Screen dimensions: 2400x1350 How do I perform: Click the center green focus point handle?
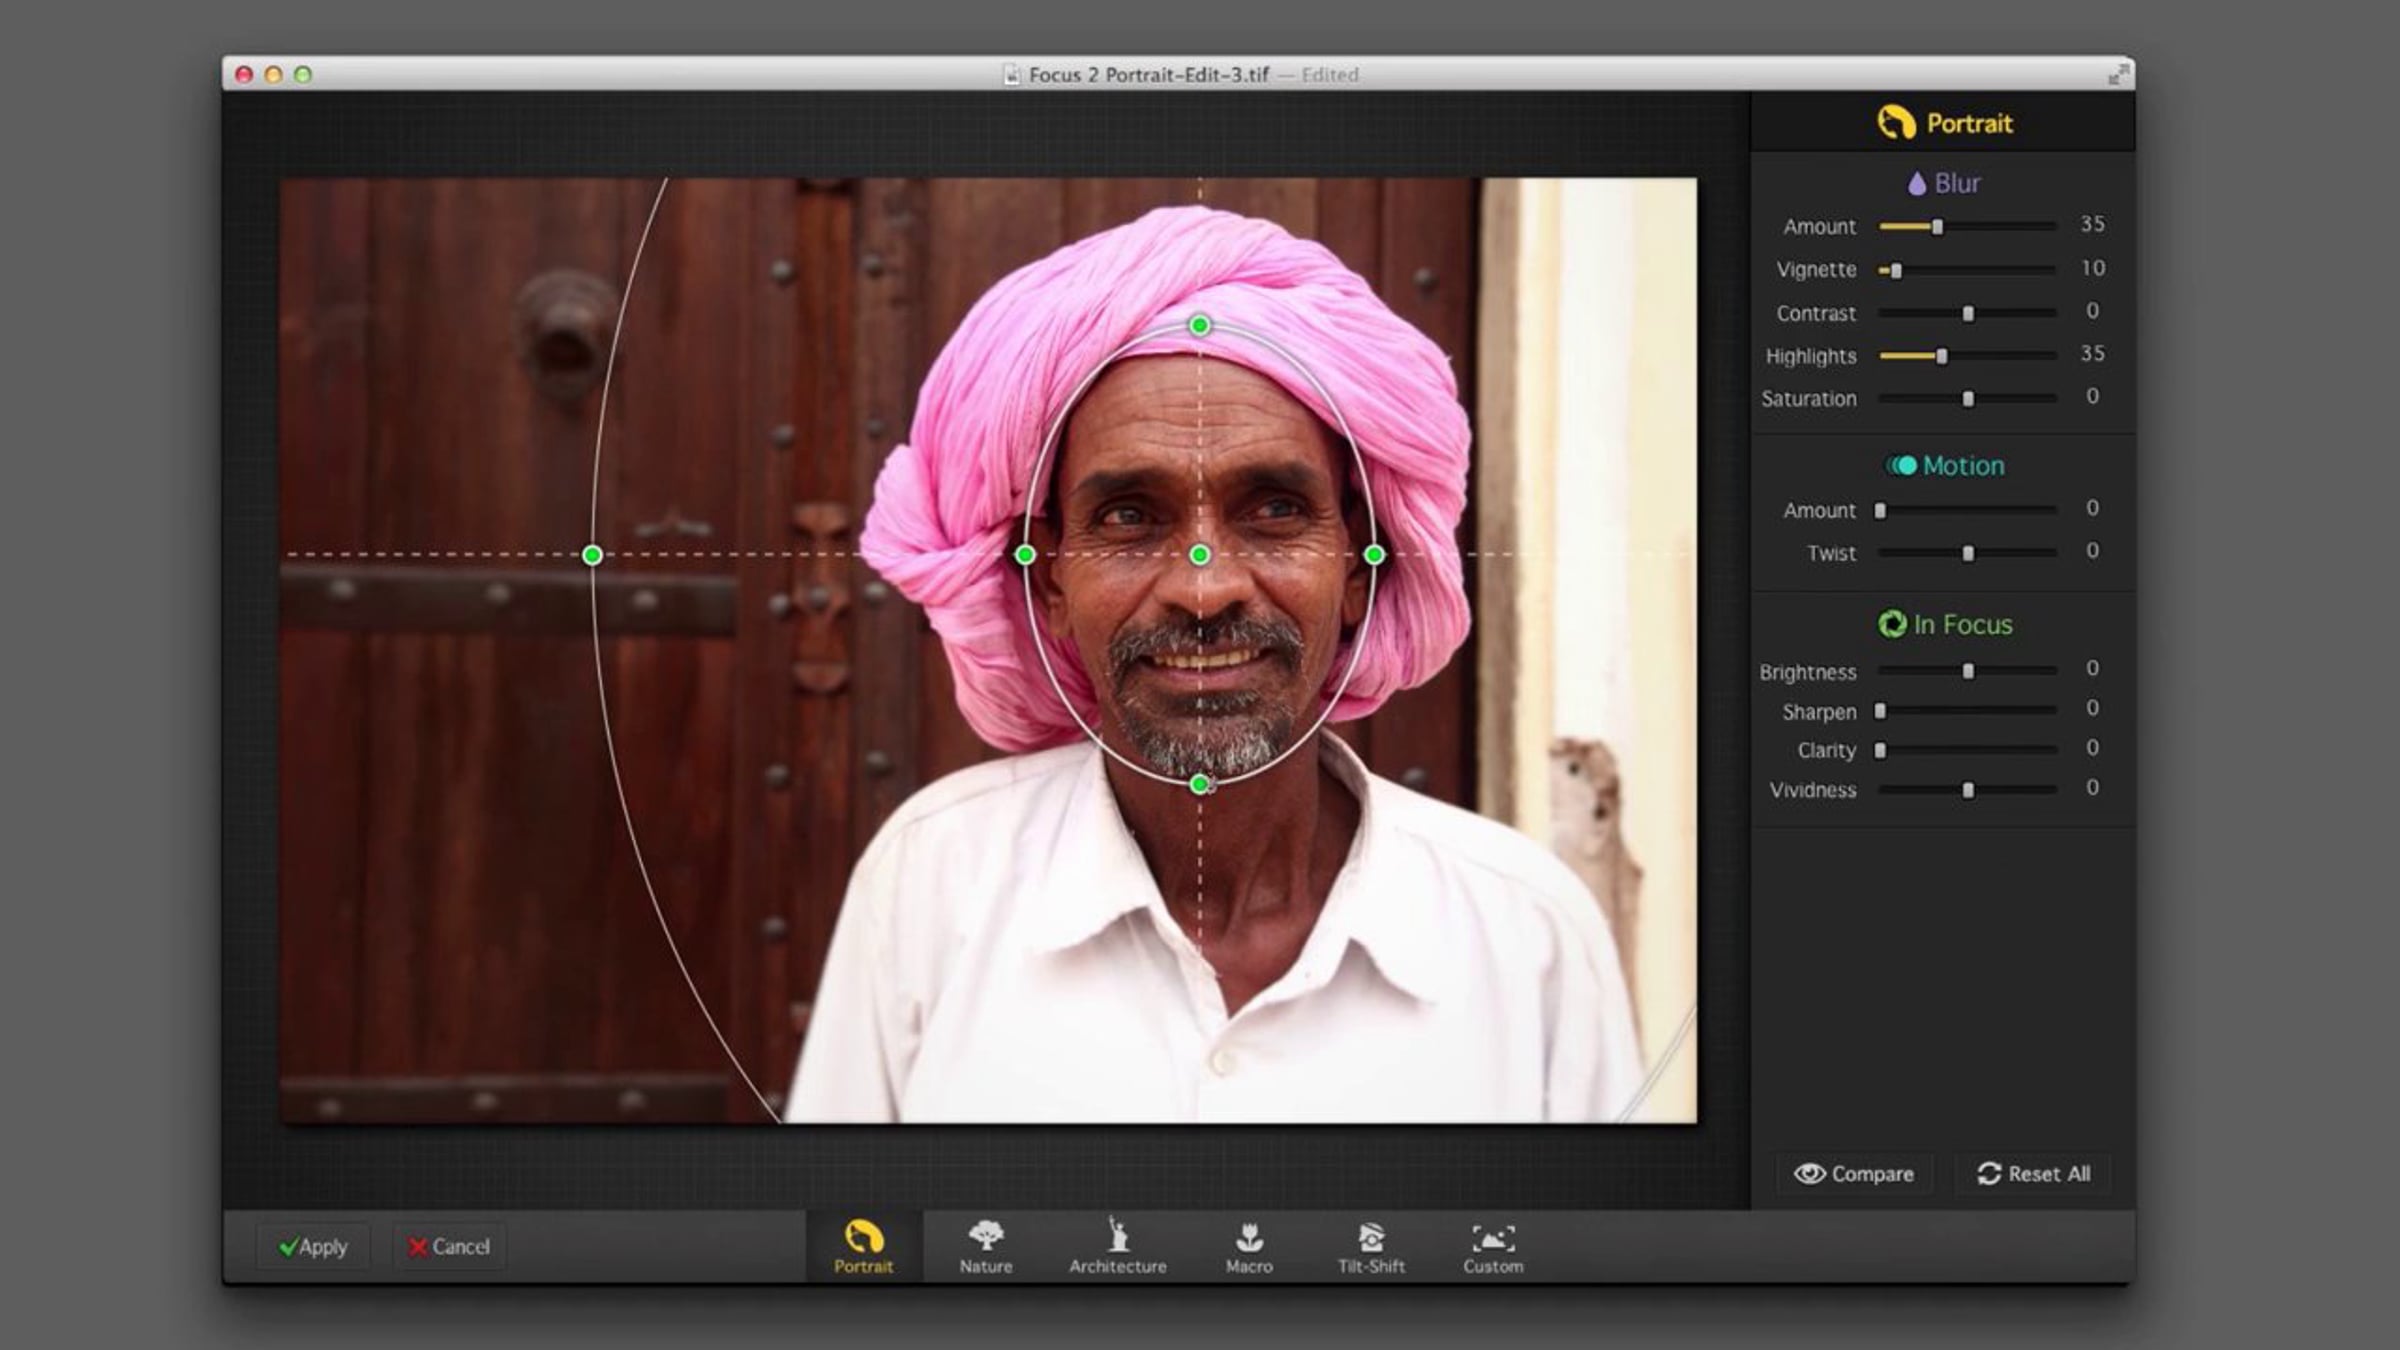click(1200, 555)
